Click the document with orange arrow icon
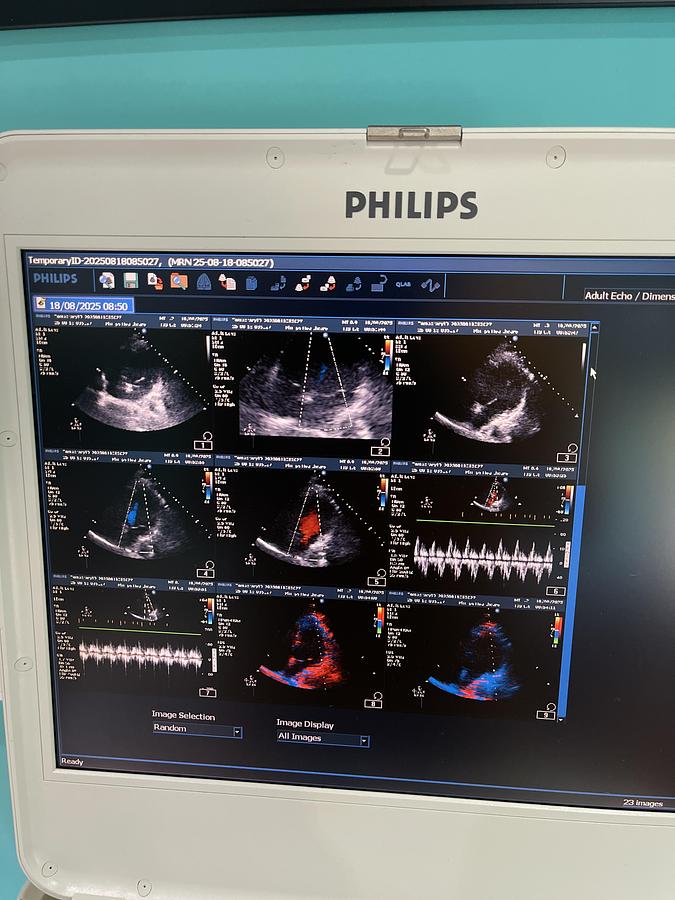The height and width of the screenshot is (900, 675). coord(155,281)
